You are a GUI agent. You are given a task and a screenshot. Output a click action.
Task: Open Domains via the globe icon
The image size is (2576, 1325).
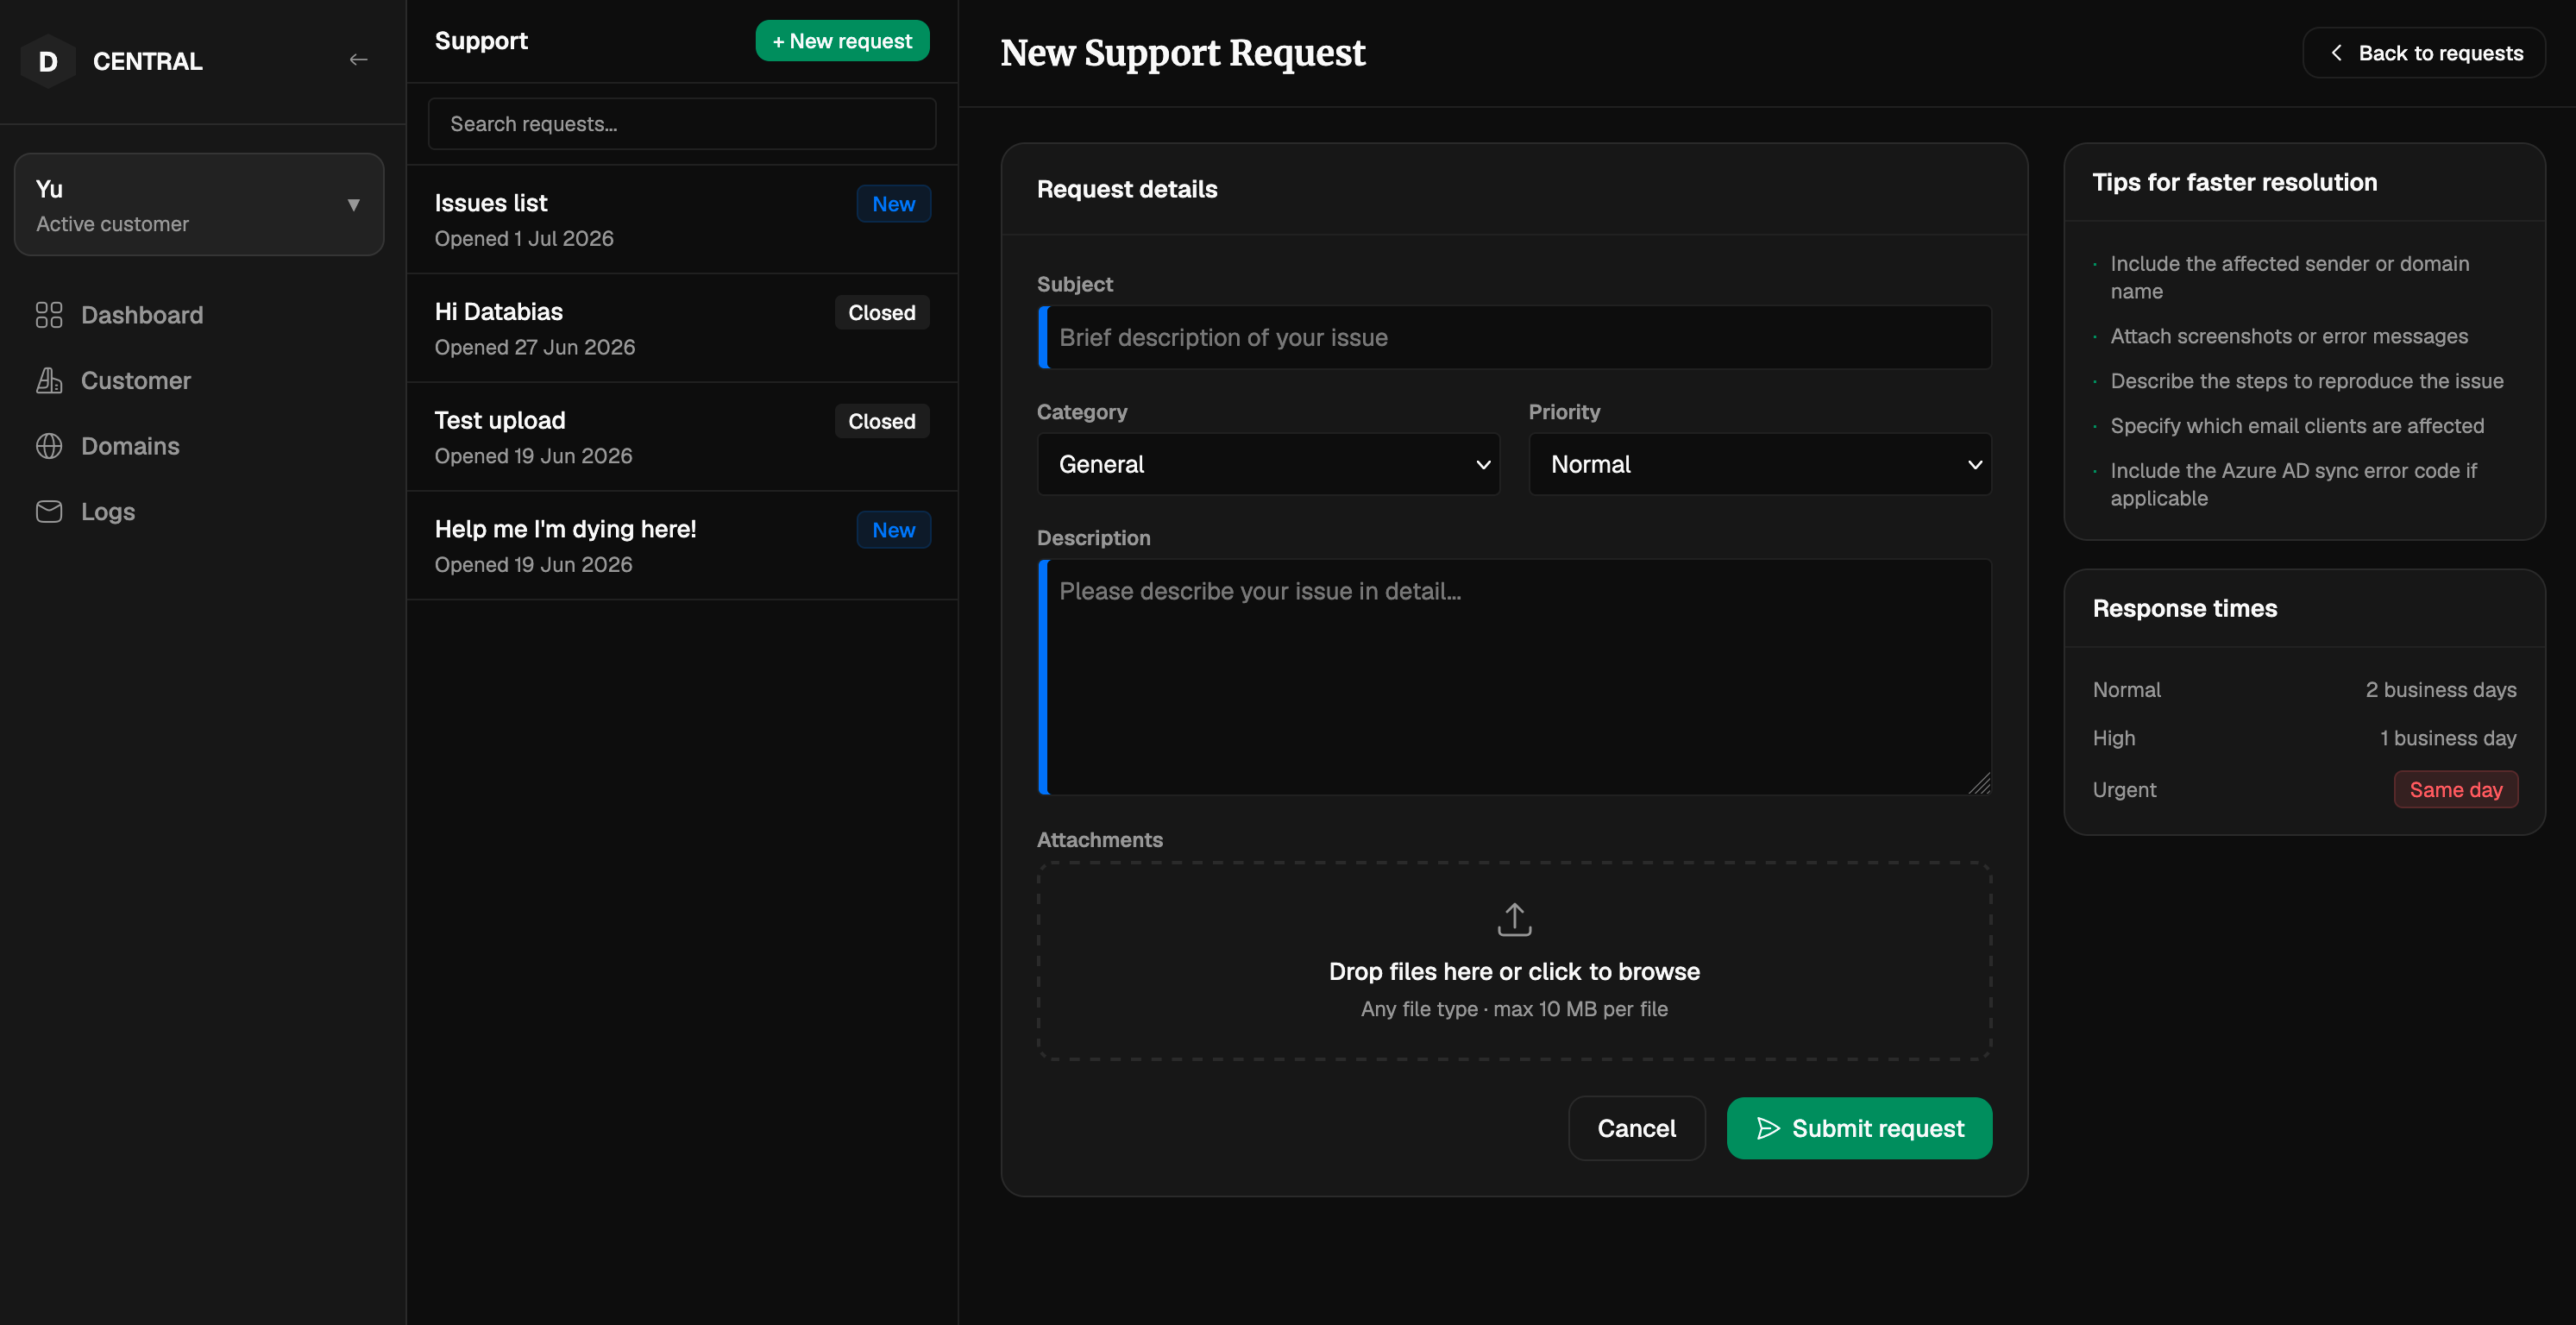tap(49, 446)
